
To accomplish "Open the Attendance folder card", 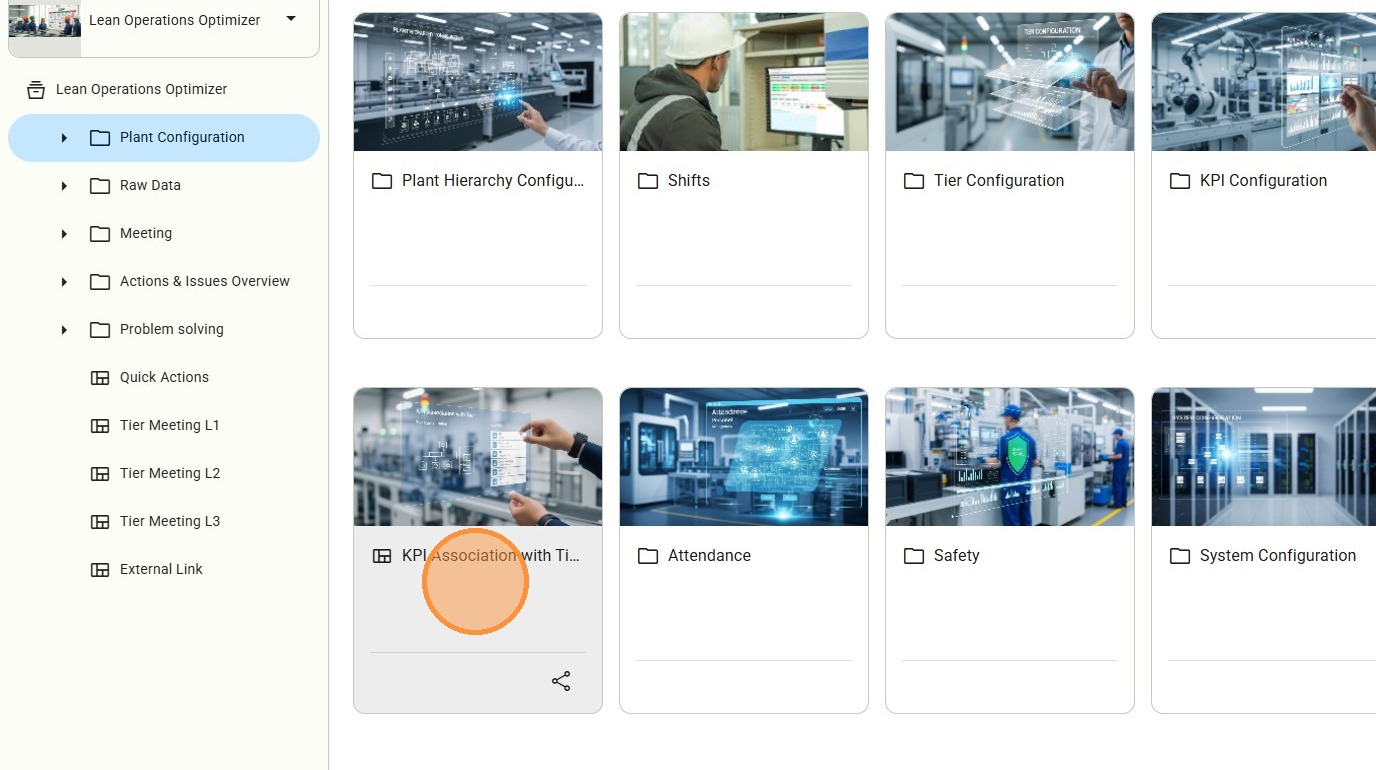I will tap(744, 551).
